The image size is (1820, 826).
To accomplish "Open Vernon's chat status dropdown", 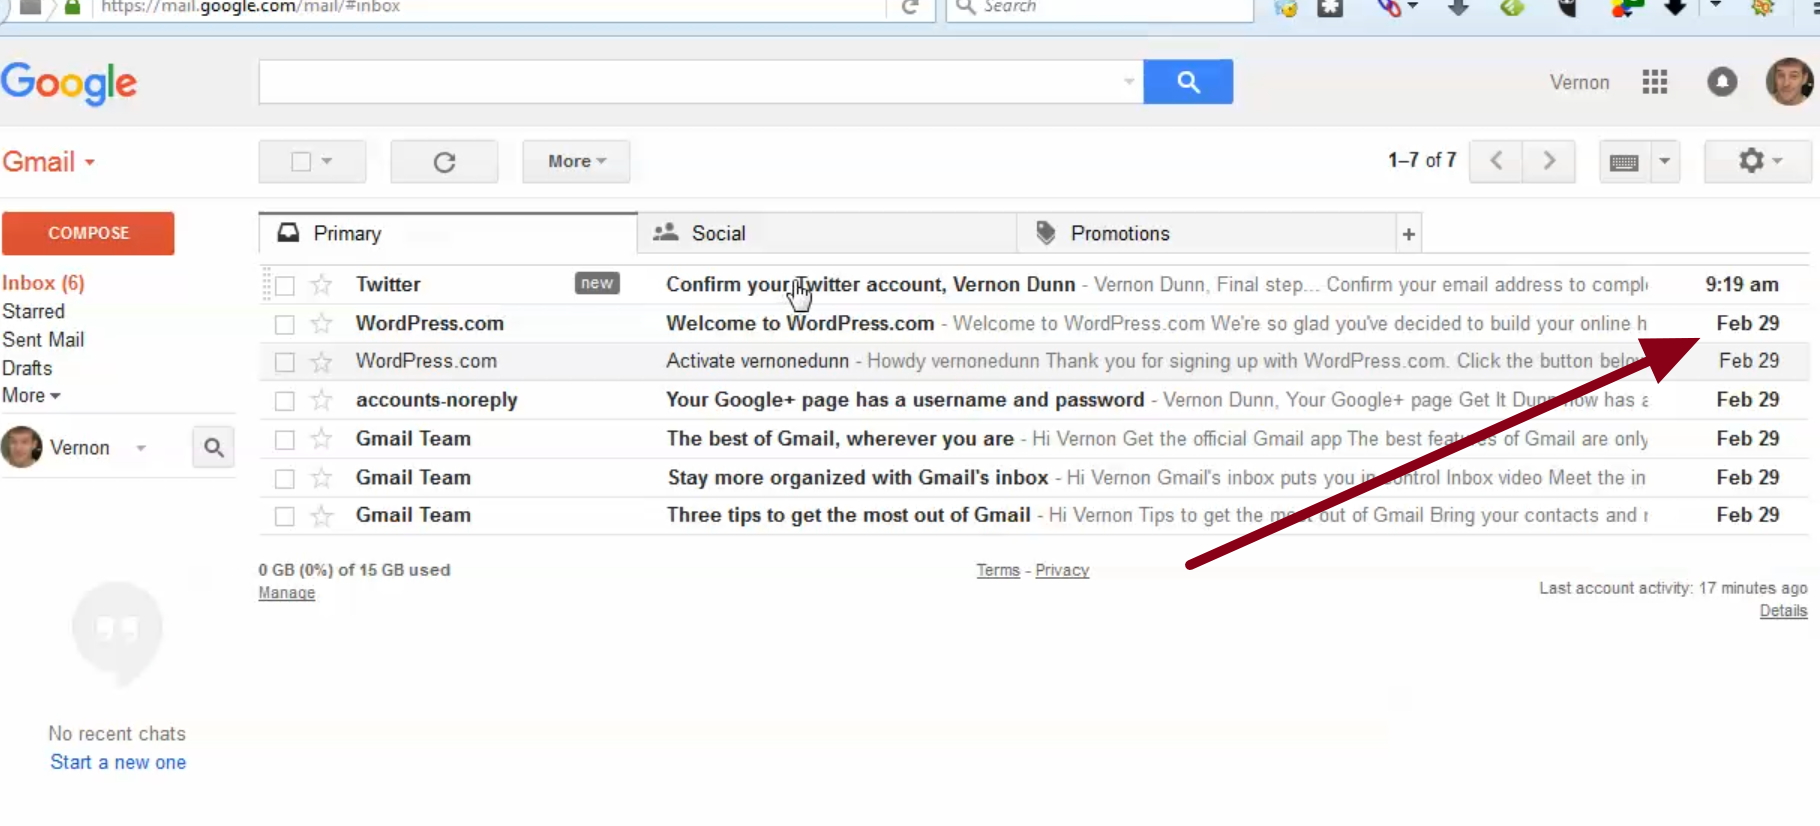I will pos(141,448).
